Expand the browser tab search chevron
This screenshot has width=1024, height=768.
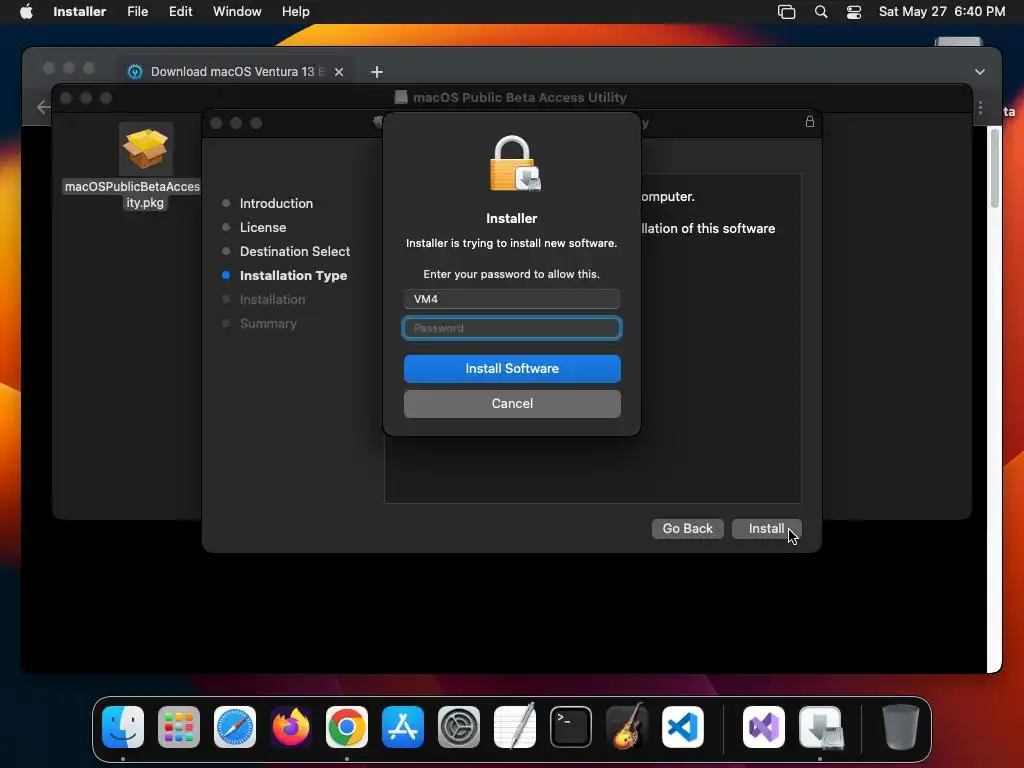coord(980,72)
